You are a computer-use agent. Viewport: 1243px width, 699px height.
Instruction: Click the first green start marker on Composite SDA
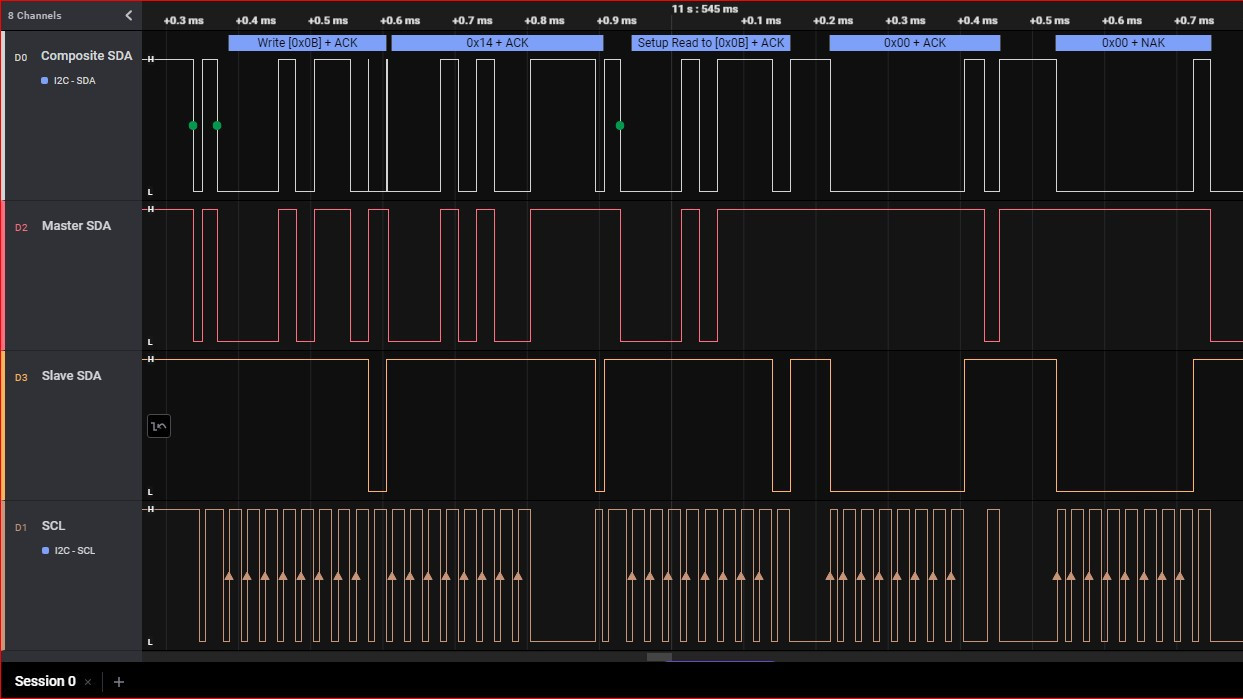click(193, 126)
